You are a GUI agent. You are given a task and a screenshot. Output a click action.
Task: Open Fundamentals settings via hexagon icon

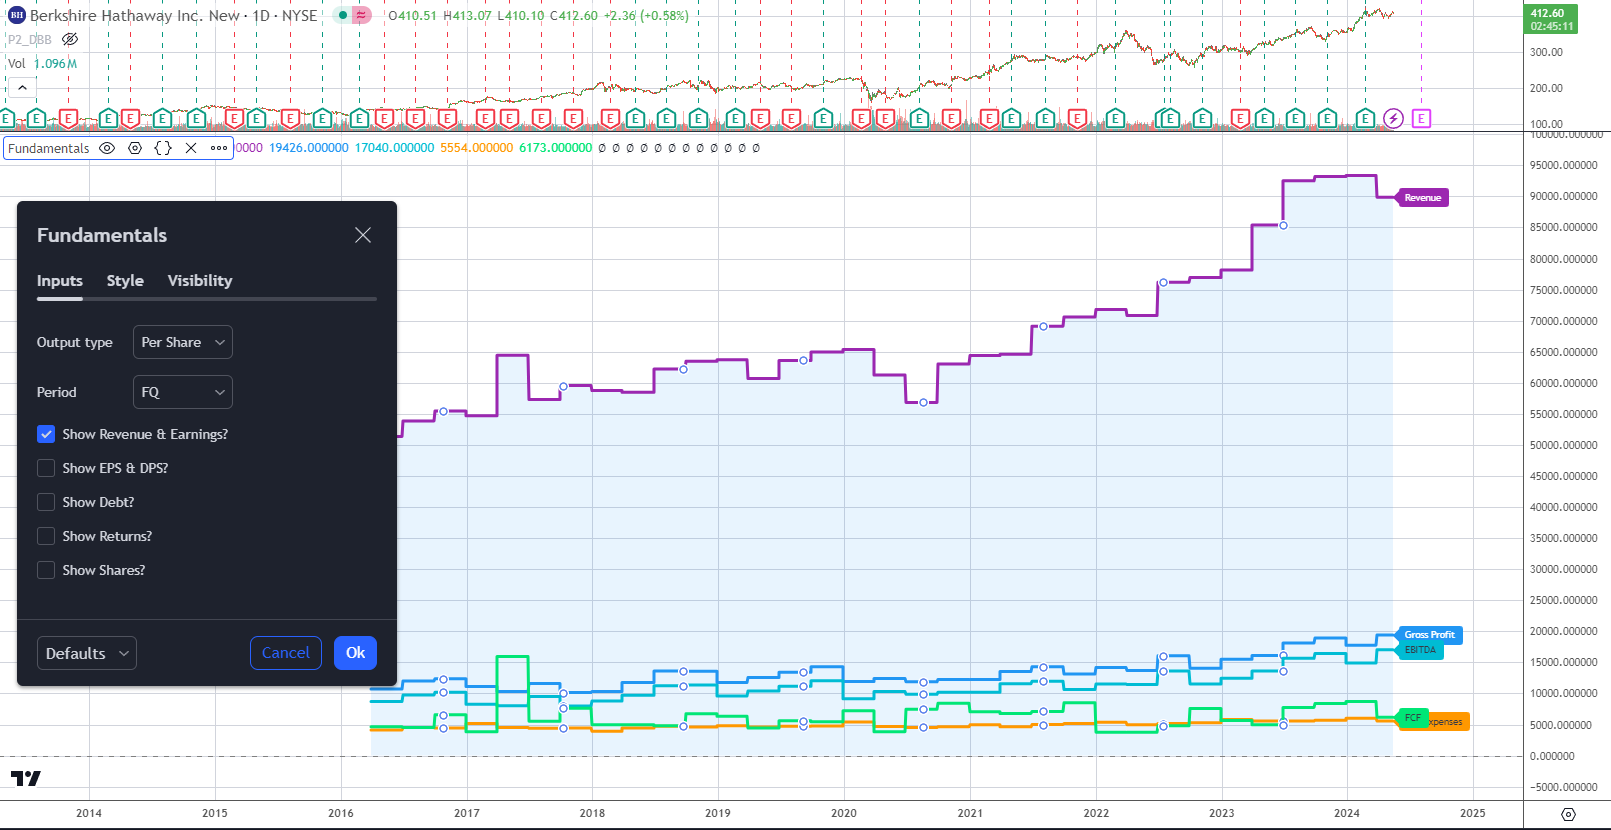click(x=135, y=148)
